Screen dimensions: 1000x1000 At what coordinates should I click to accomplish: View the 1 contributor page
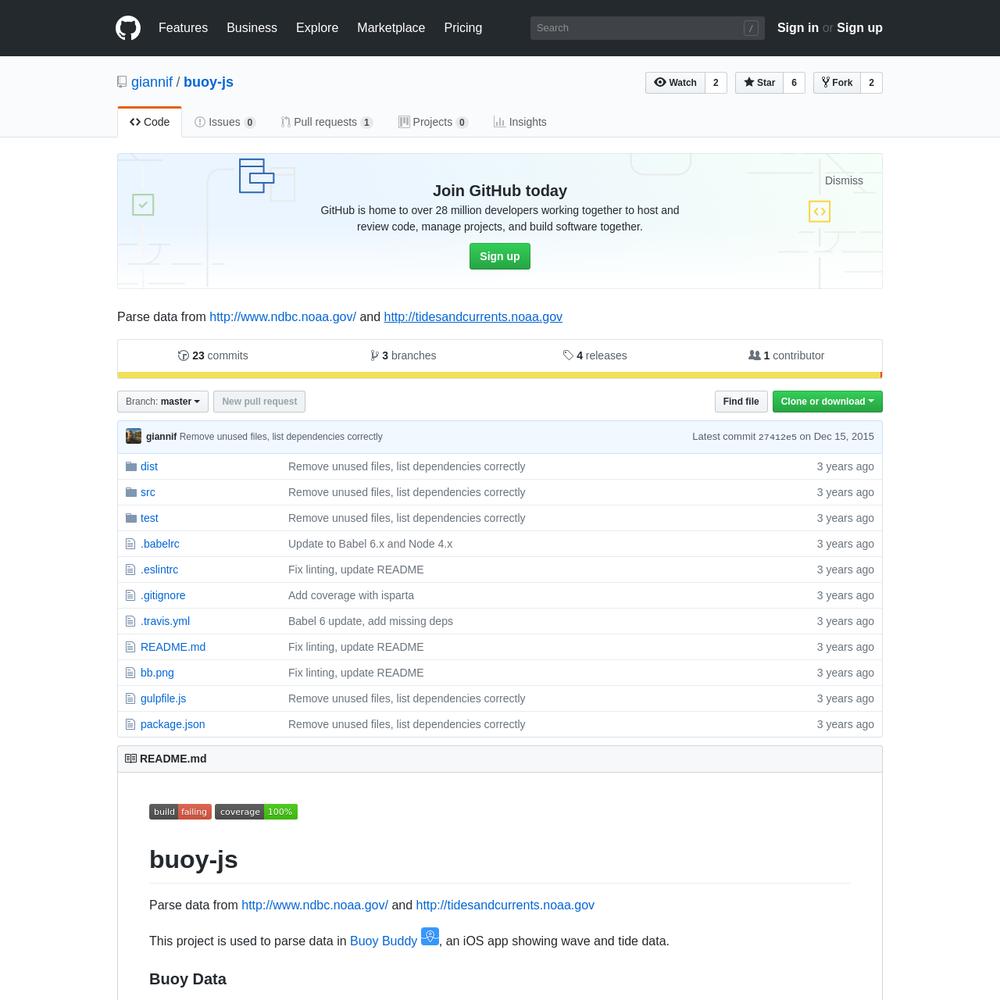tap(786, 356)
